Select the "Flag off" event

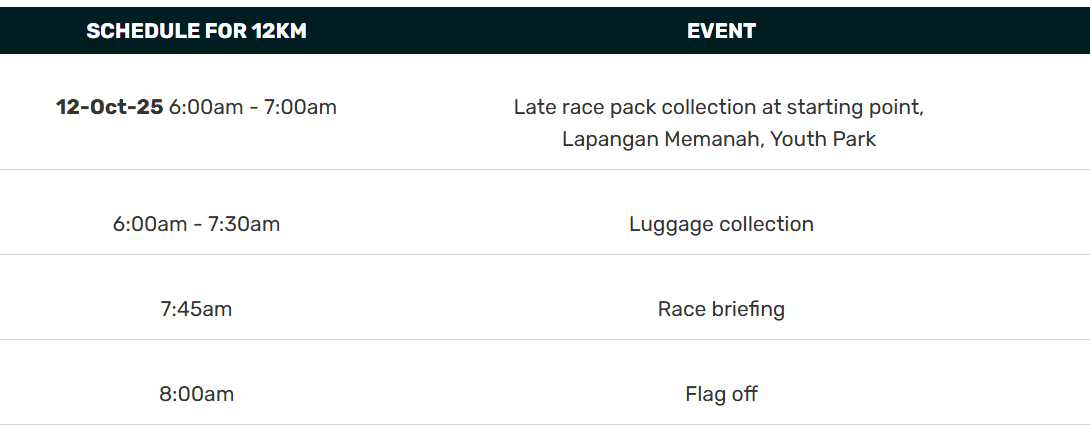[721, 394]
